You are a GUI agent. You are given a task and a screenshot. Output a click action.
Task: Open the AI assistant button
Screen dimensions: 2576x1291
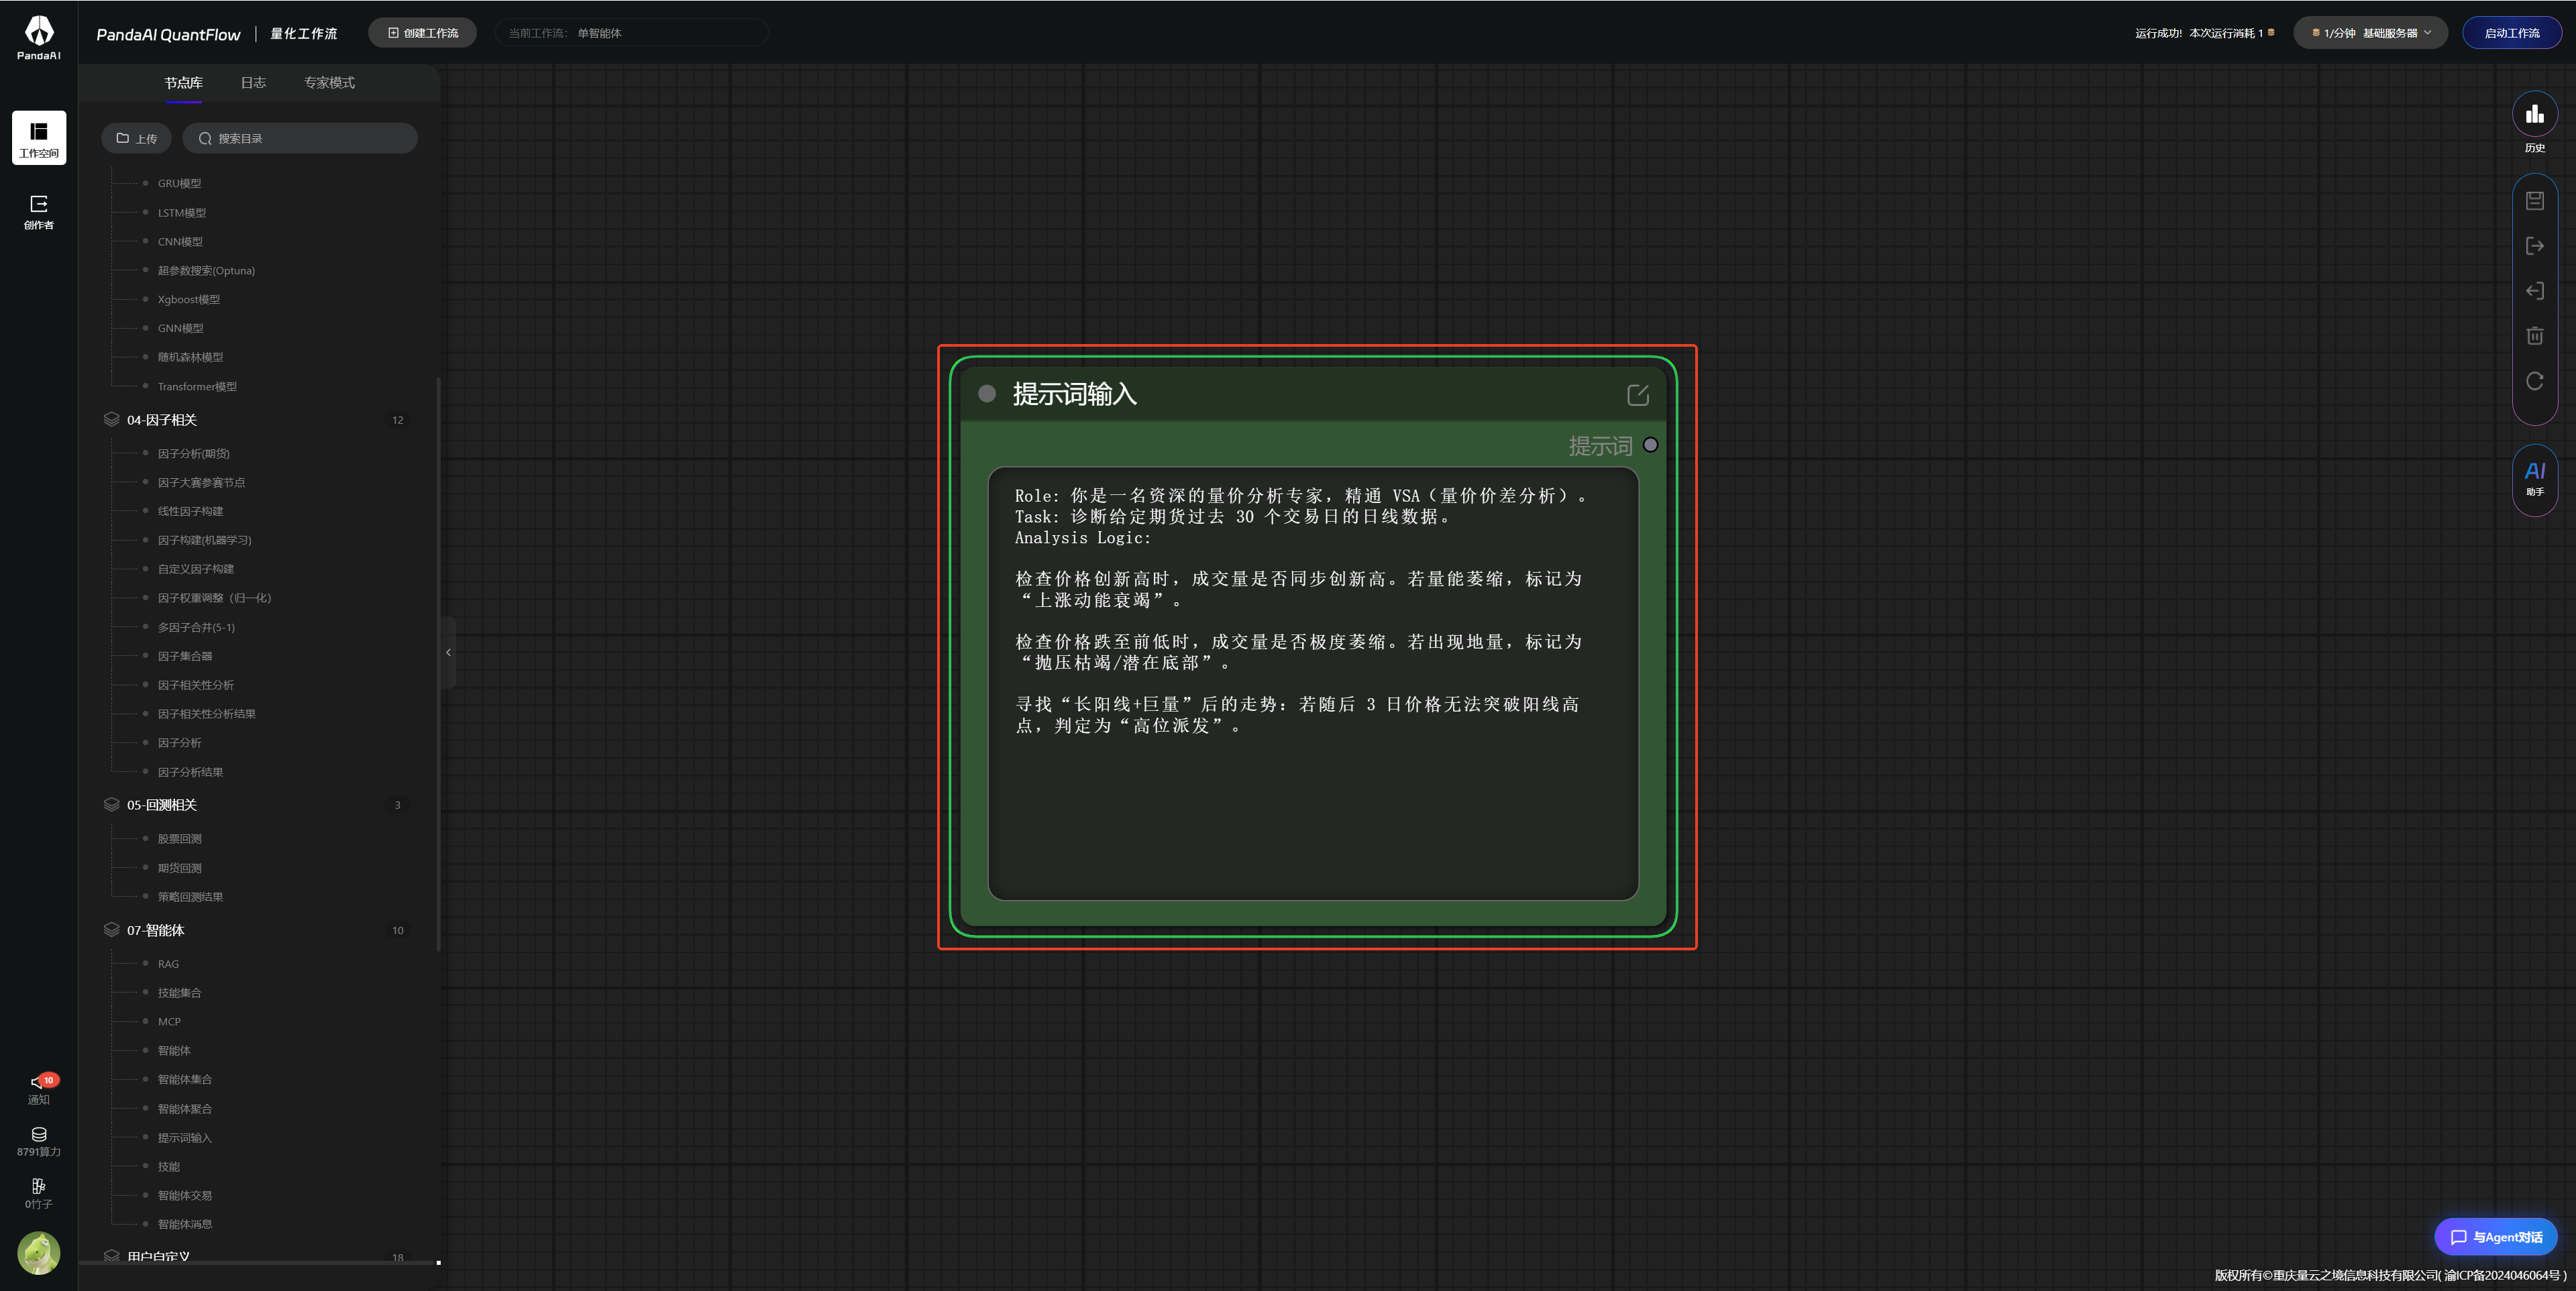coord(2534,478)
